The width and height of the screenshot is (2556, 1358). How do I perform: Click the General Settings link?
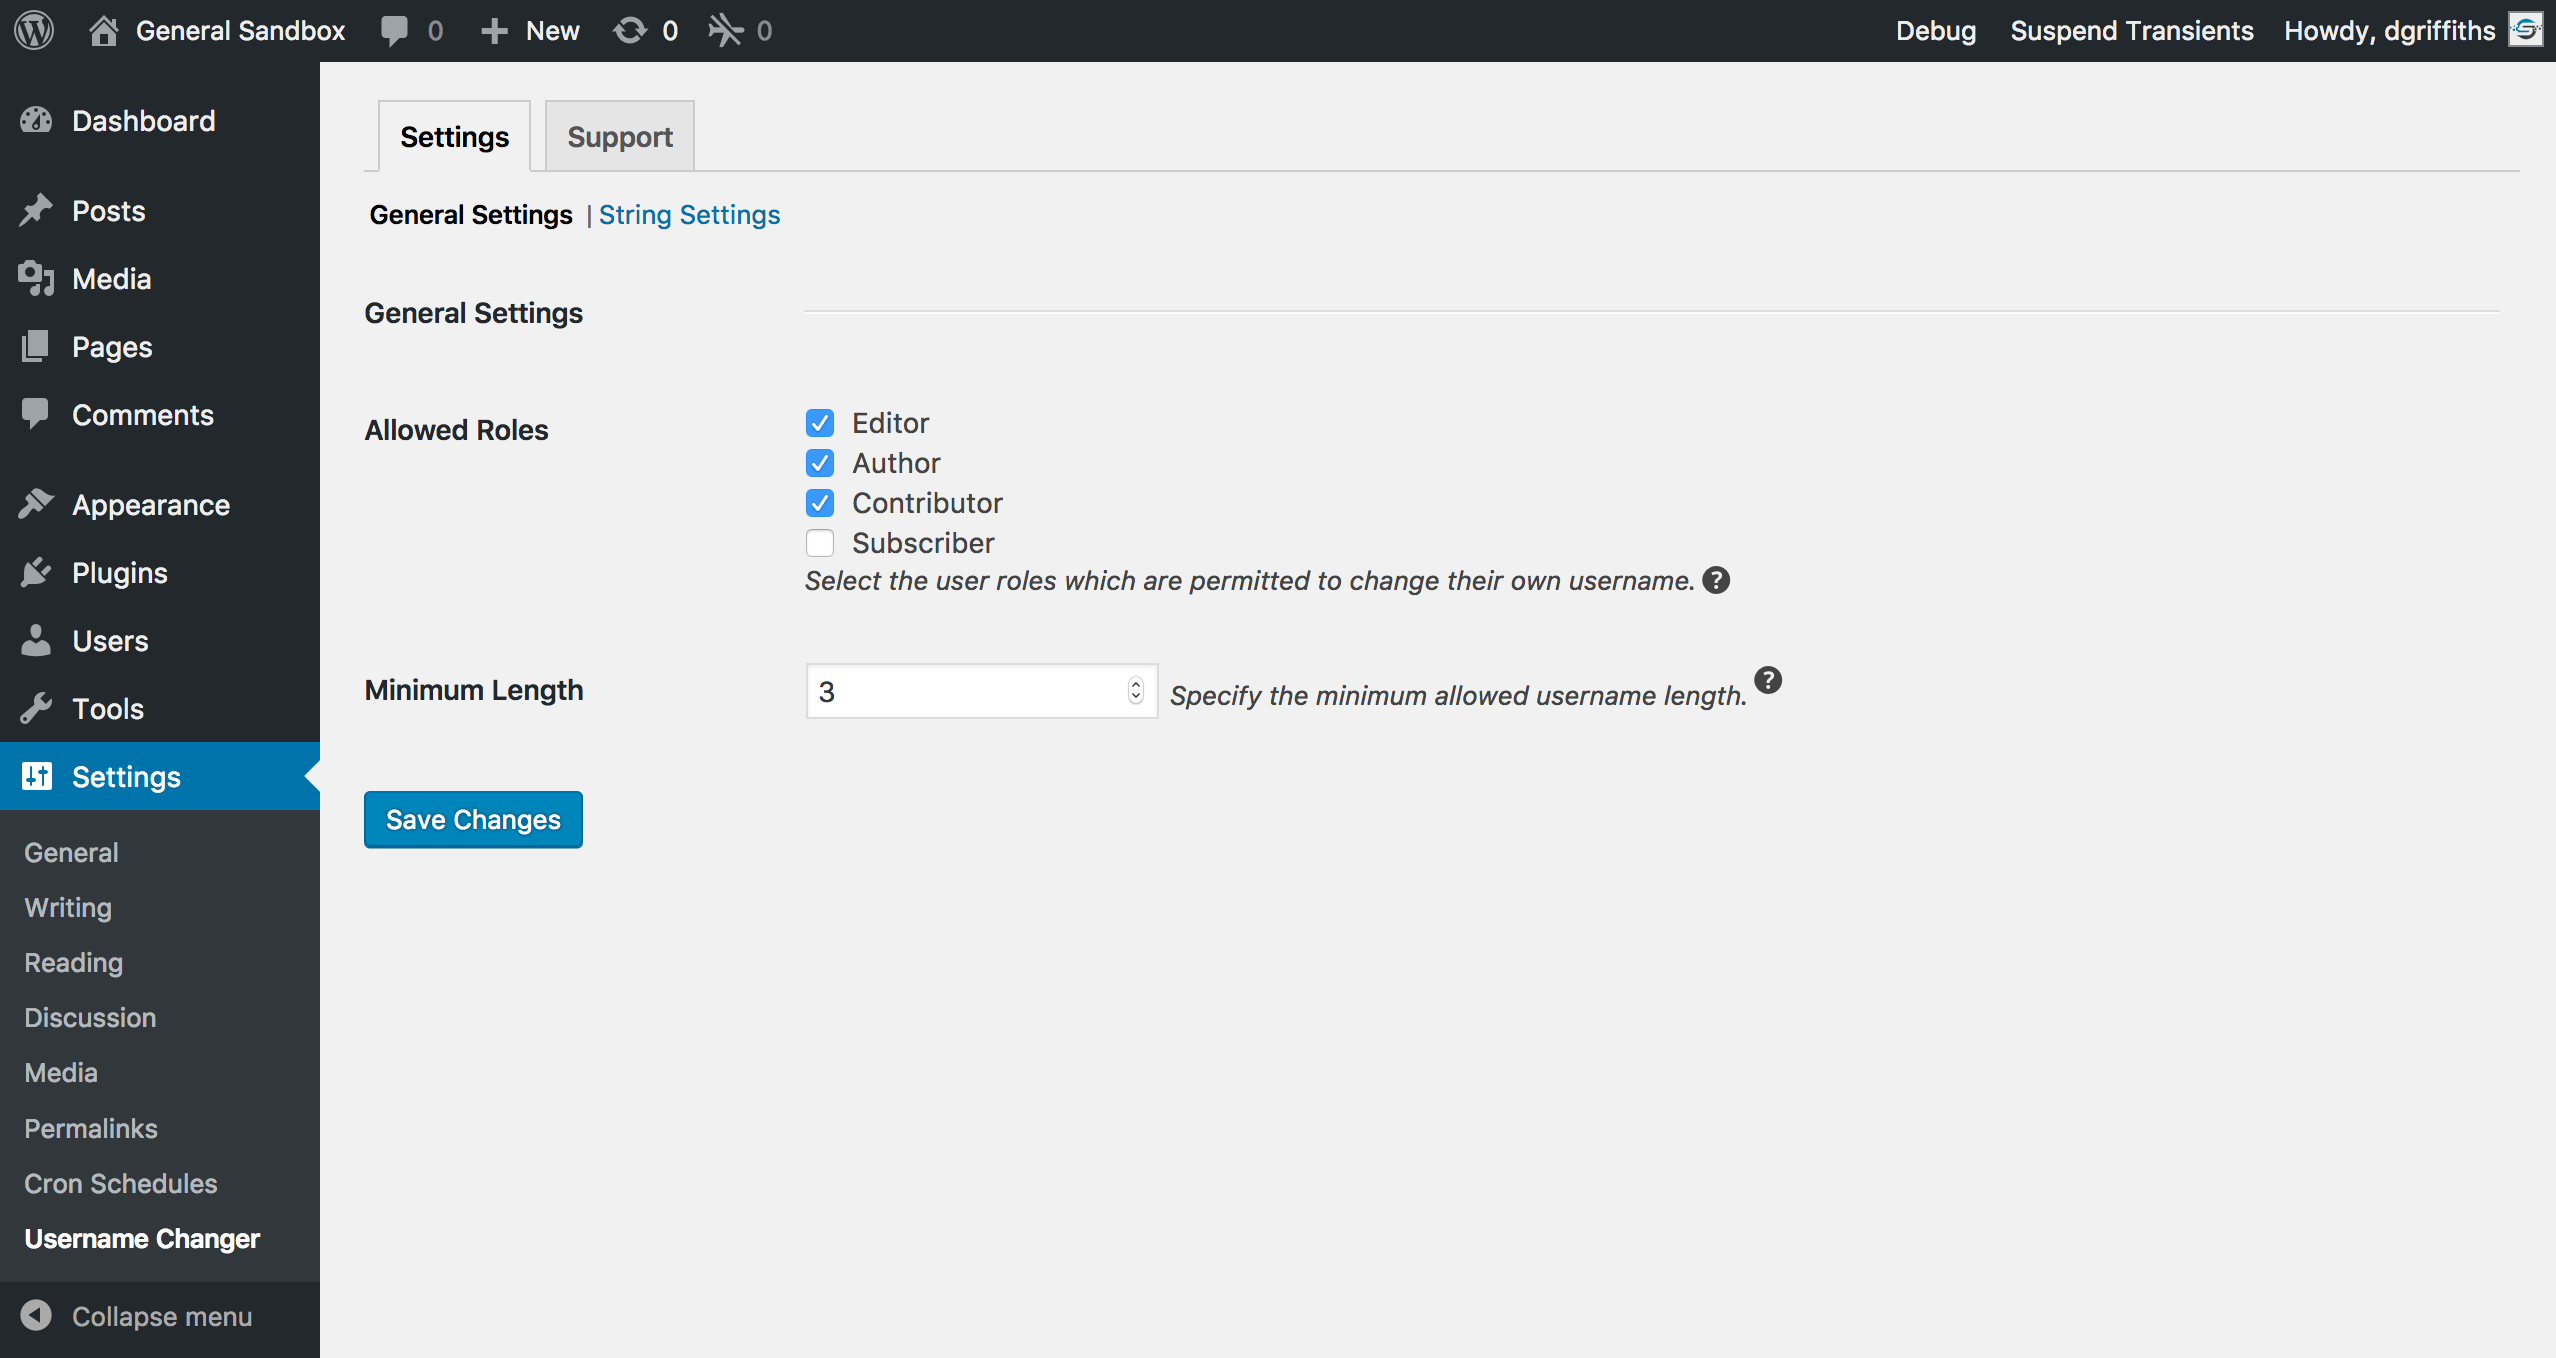point(470,215)
